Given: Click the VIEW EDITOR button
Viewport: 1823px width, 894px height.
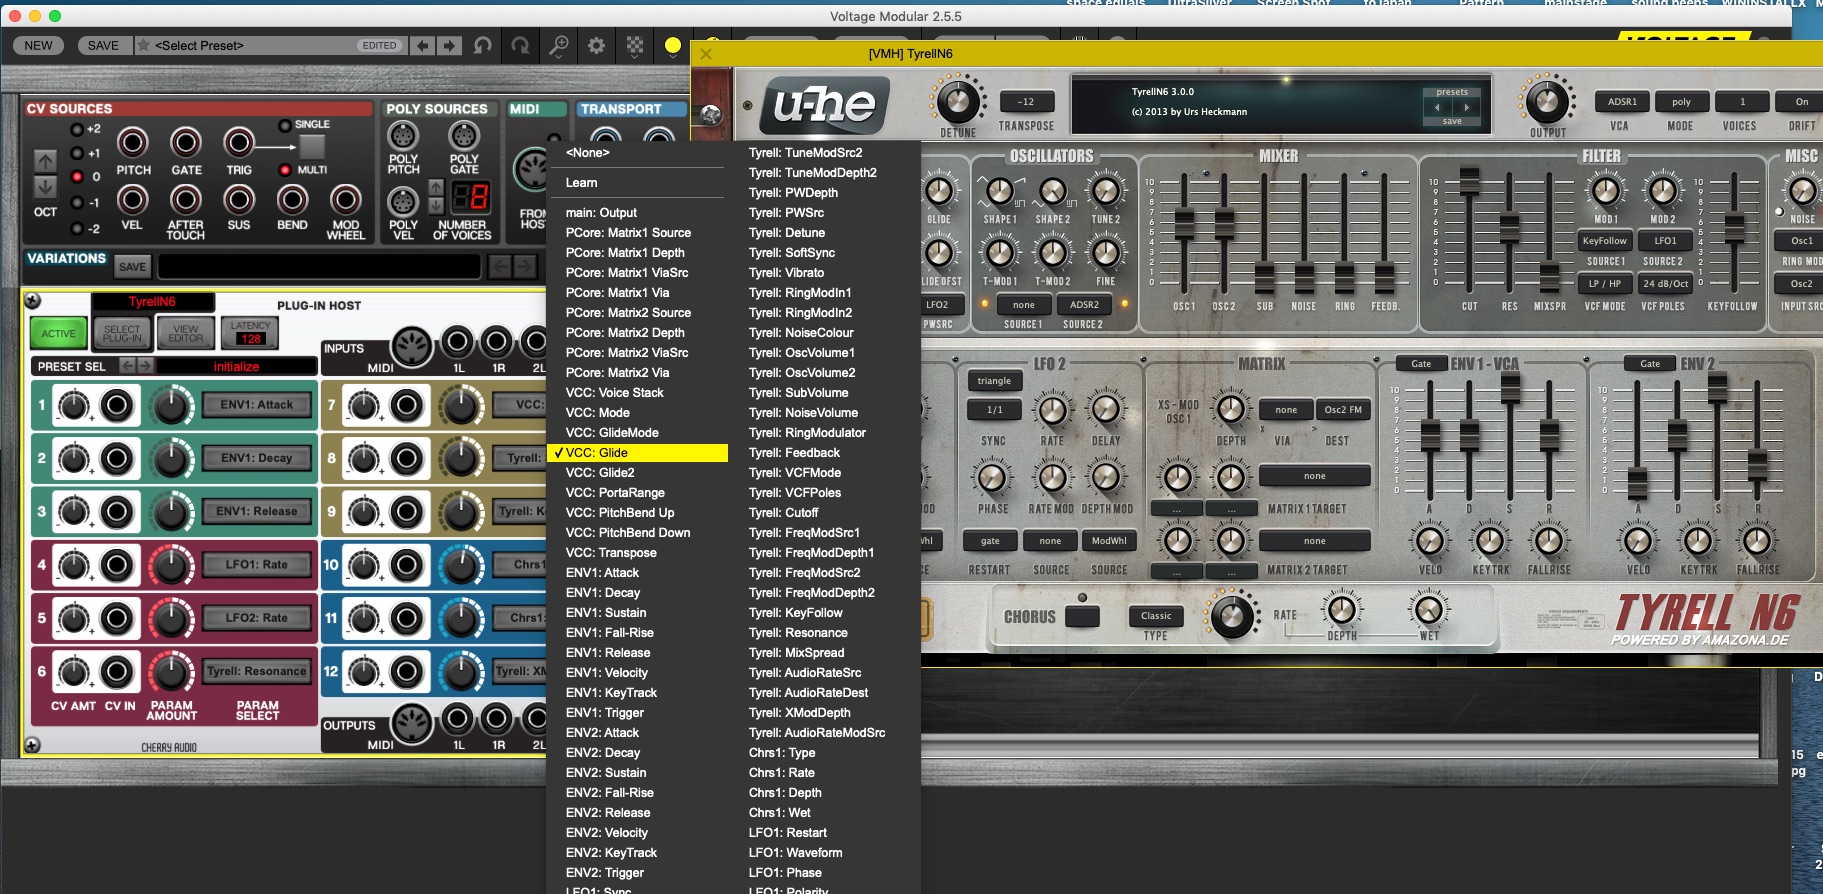Looking at the screenshot, I should click(x=186, y=333).
